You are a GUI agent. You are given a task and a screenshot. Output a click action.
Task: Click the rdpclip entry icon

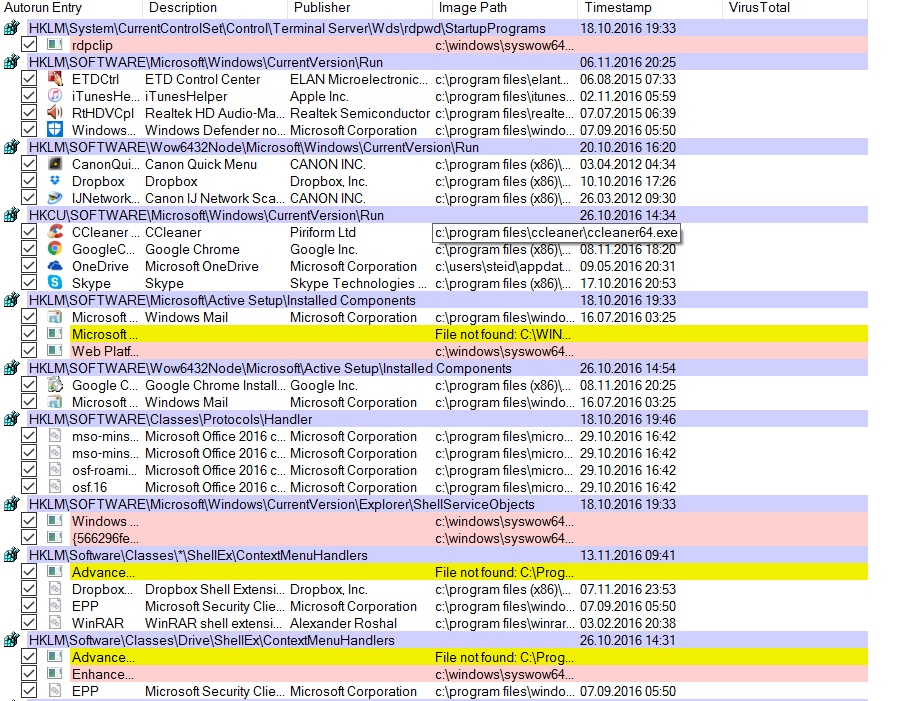point(55,45)
